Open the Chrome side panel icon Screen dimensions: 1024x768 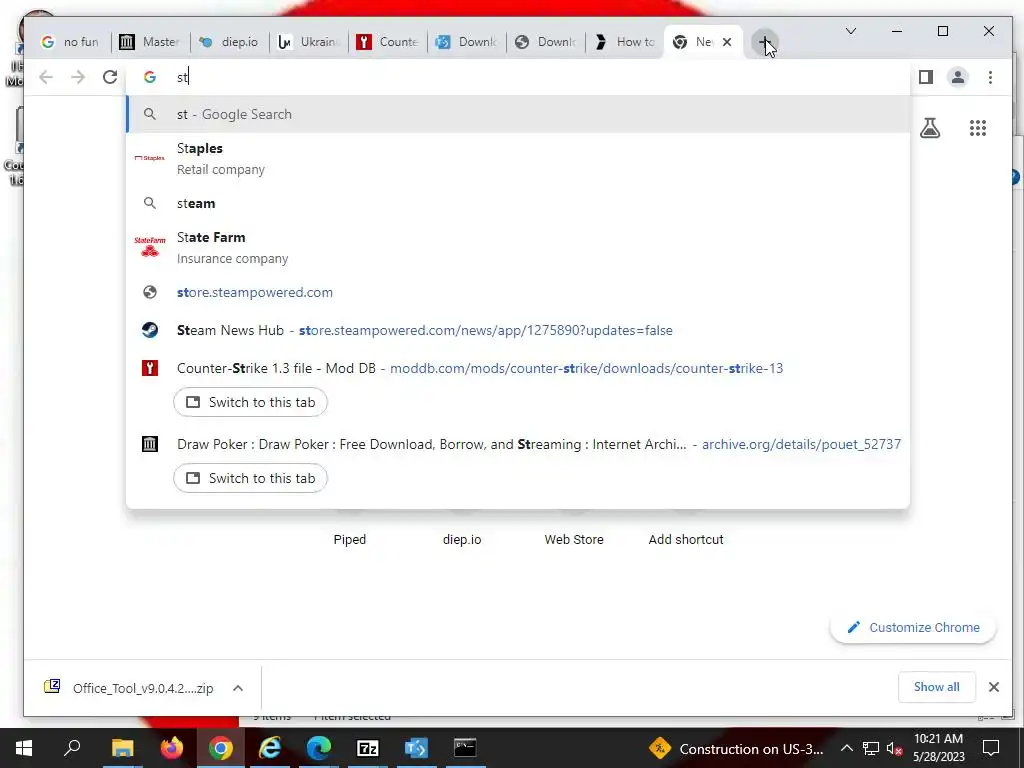925,77
